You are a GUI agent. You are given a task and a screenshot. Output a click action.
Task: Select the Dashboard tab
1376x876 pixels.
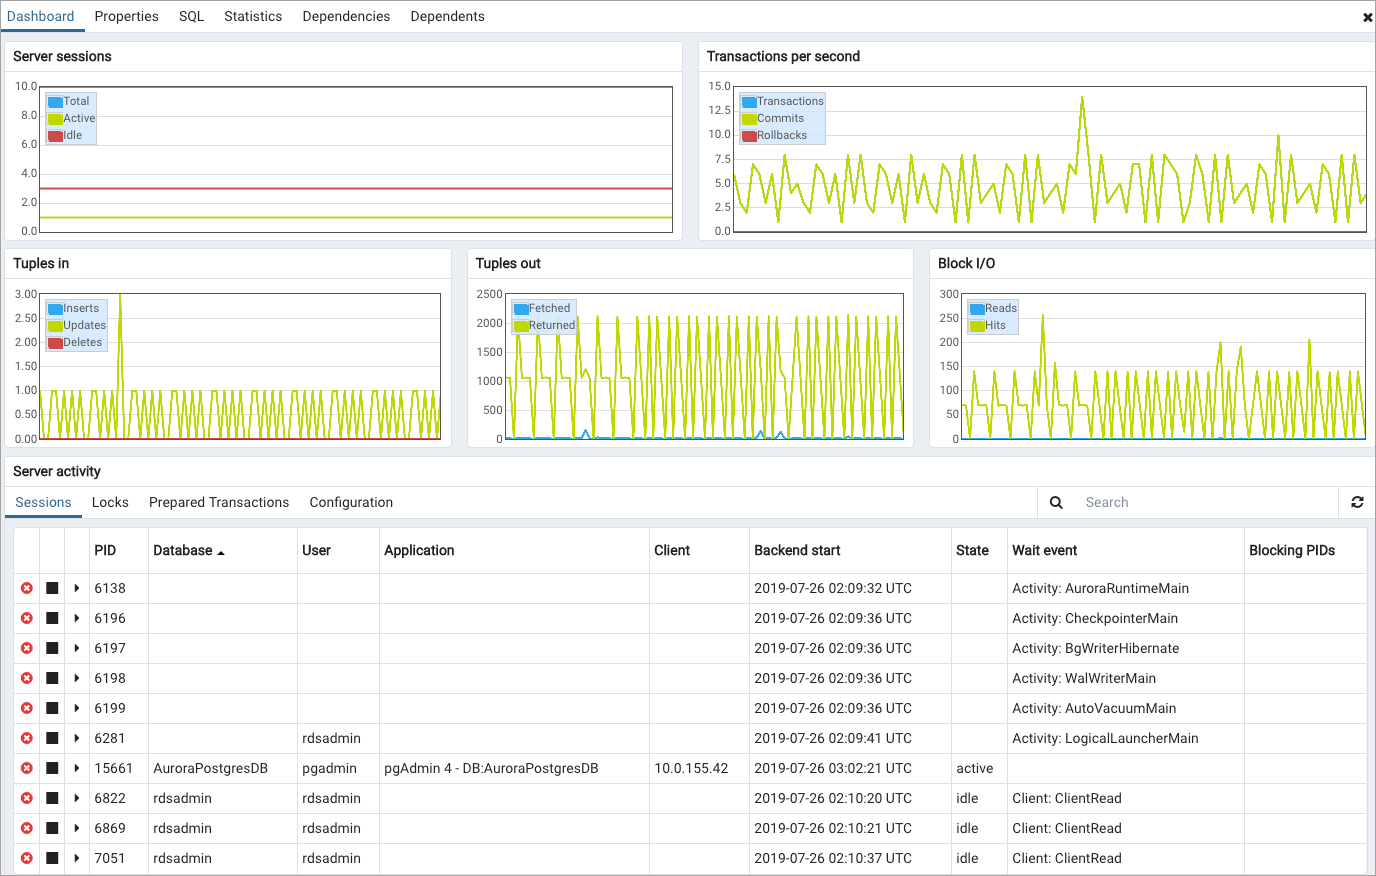[x=41, y=16]
